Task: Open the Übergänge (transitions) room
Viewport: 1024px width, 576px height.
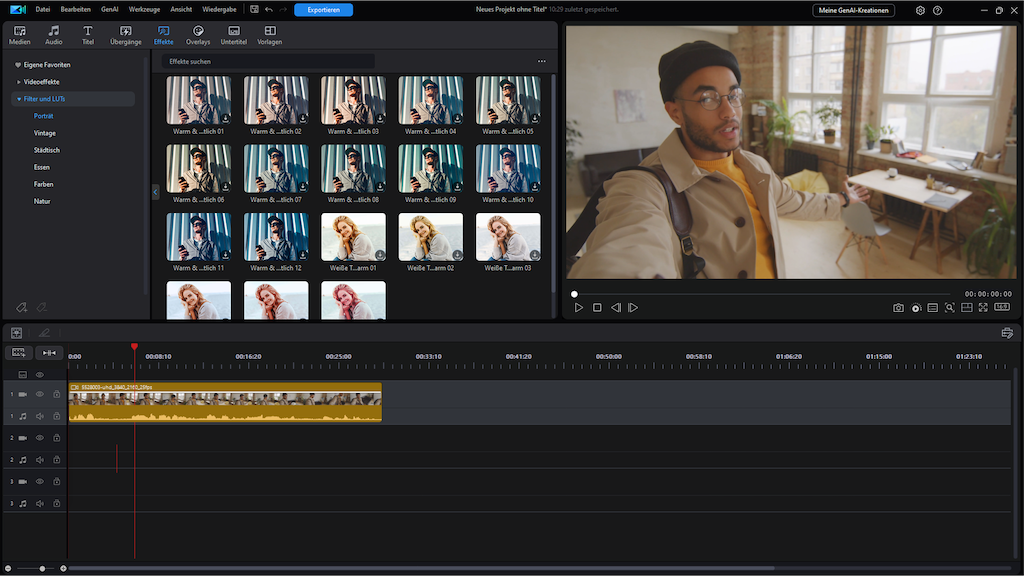Action: tap(125, 35)
